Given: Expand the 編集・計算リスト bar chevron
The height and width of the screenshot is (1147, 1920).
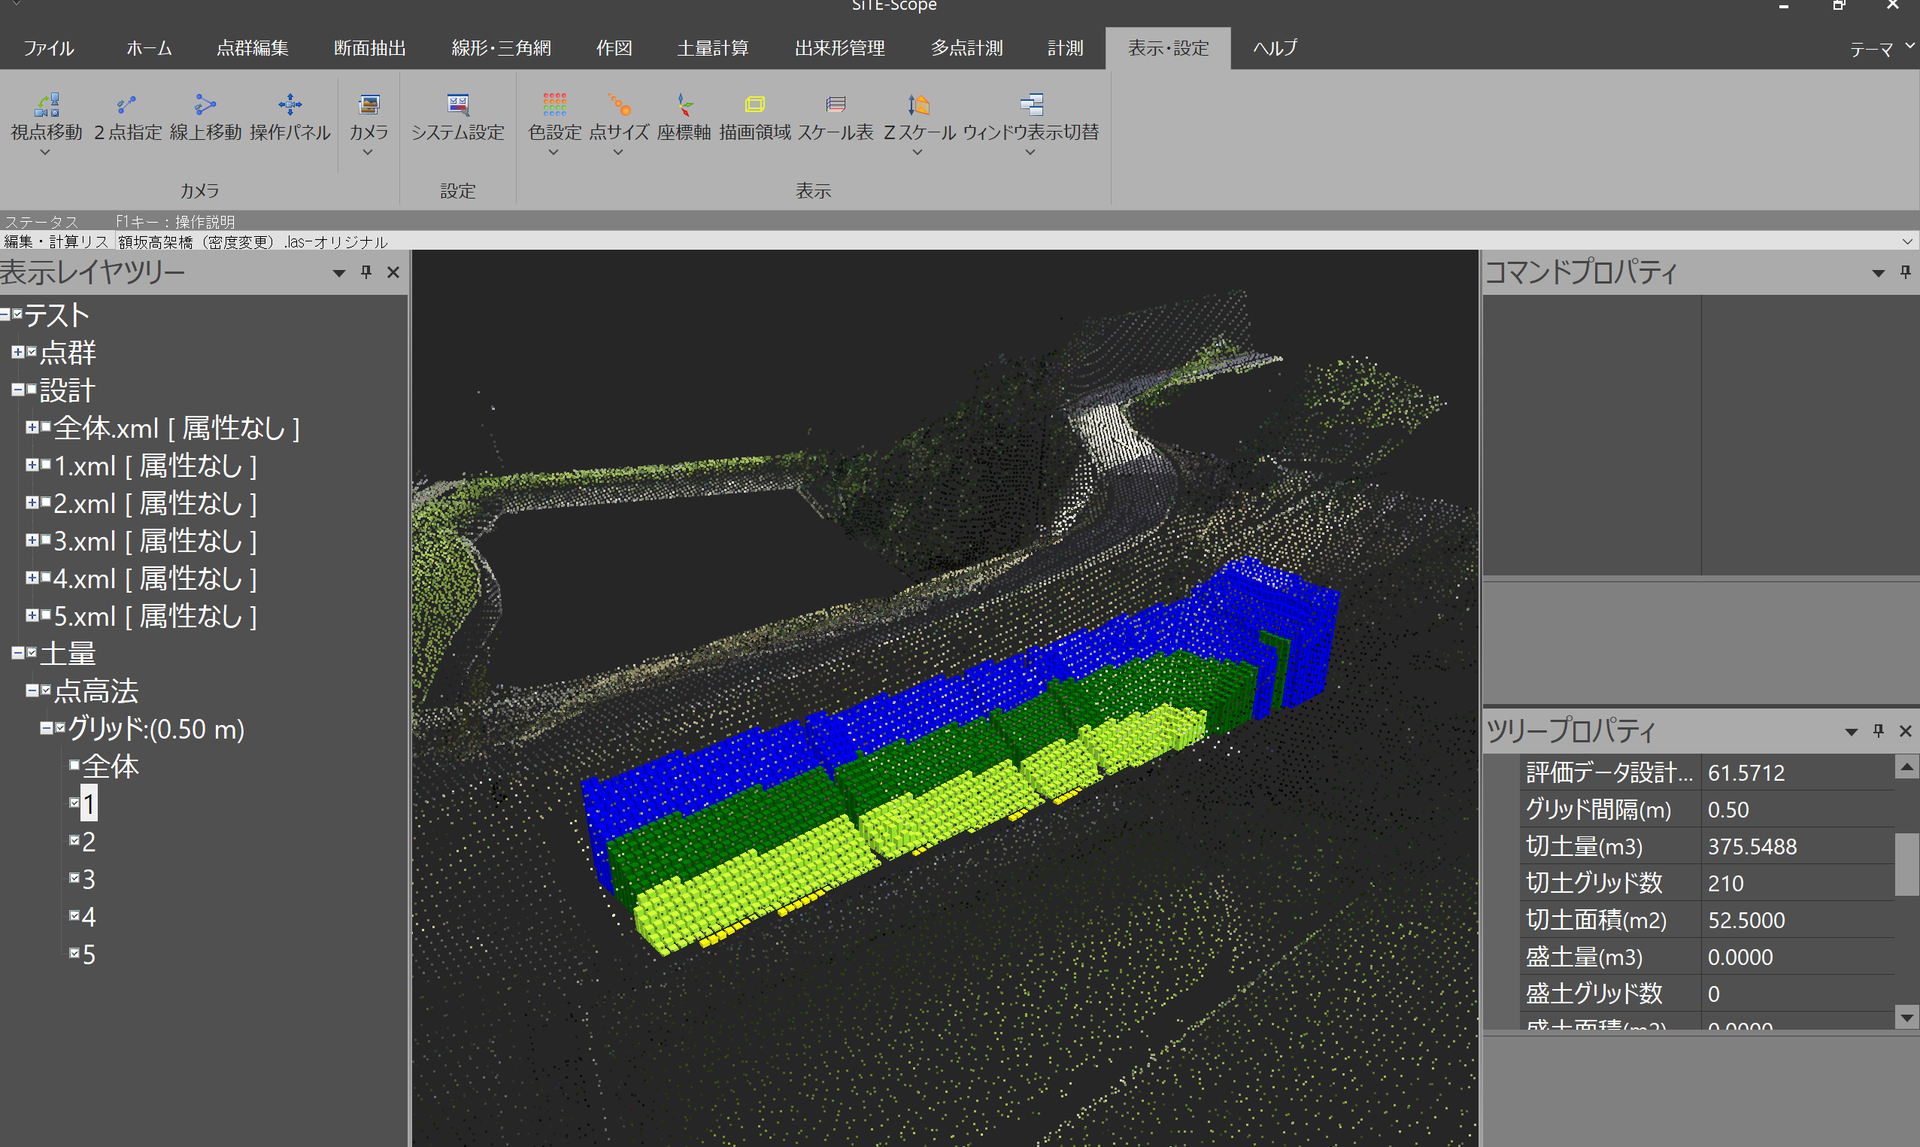Looking at the screenshot, I should point(1907,242).
